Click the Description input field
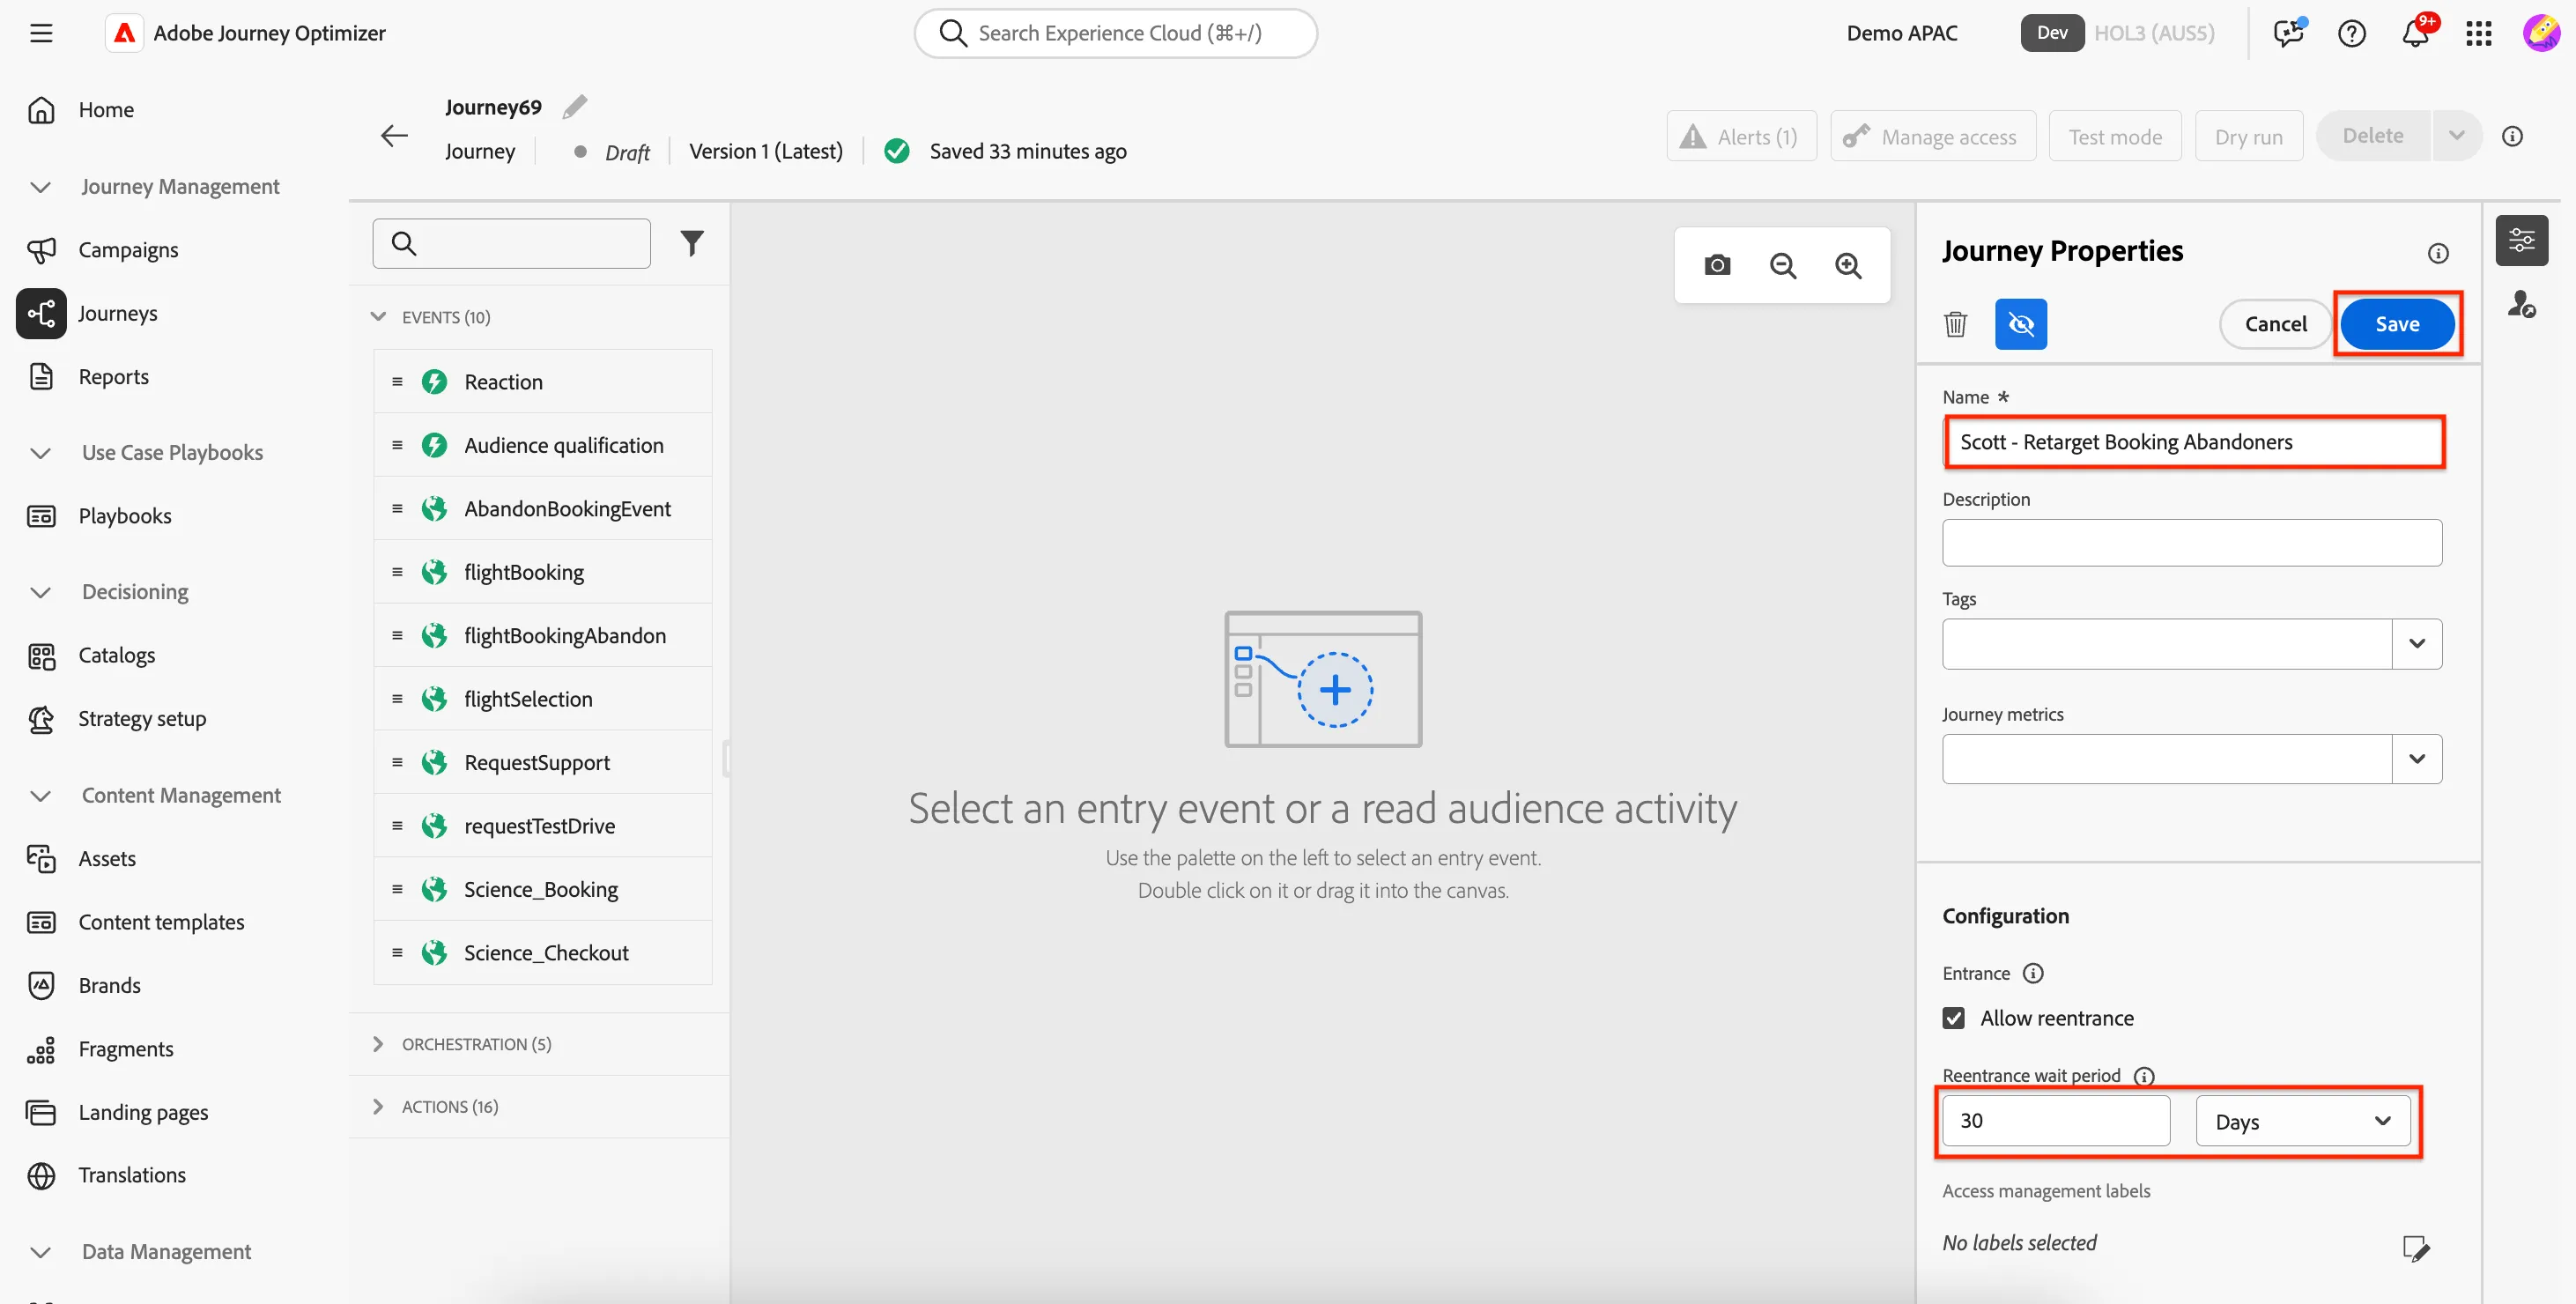The image size is (2576, 1304). click(2191, 543)
